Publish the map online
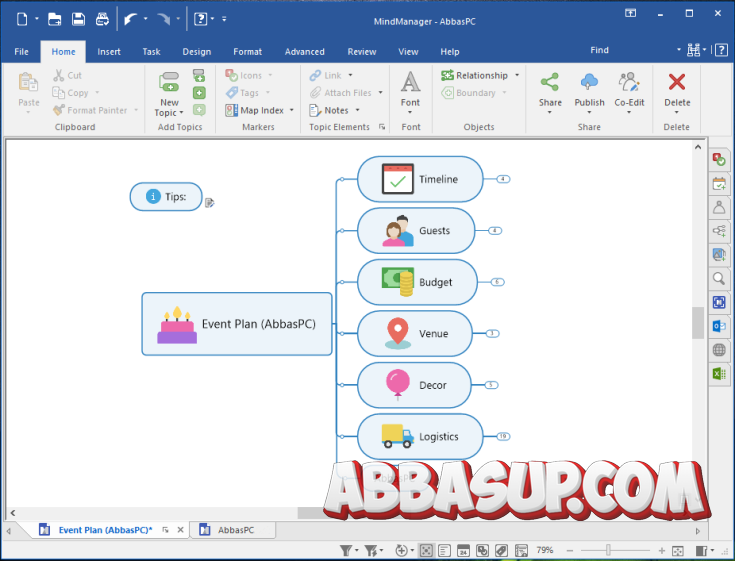735x561 pixels. [x=589, y=93]
